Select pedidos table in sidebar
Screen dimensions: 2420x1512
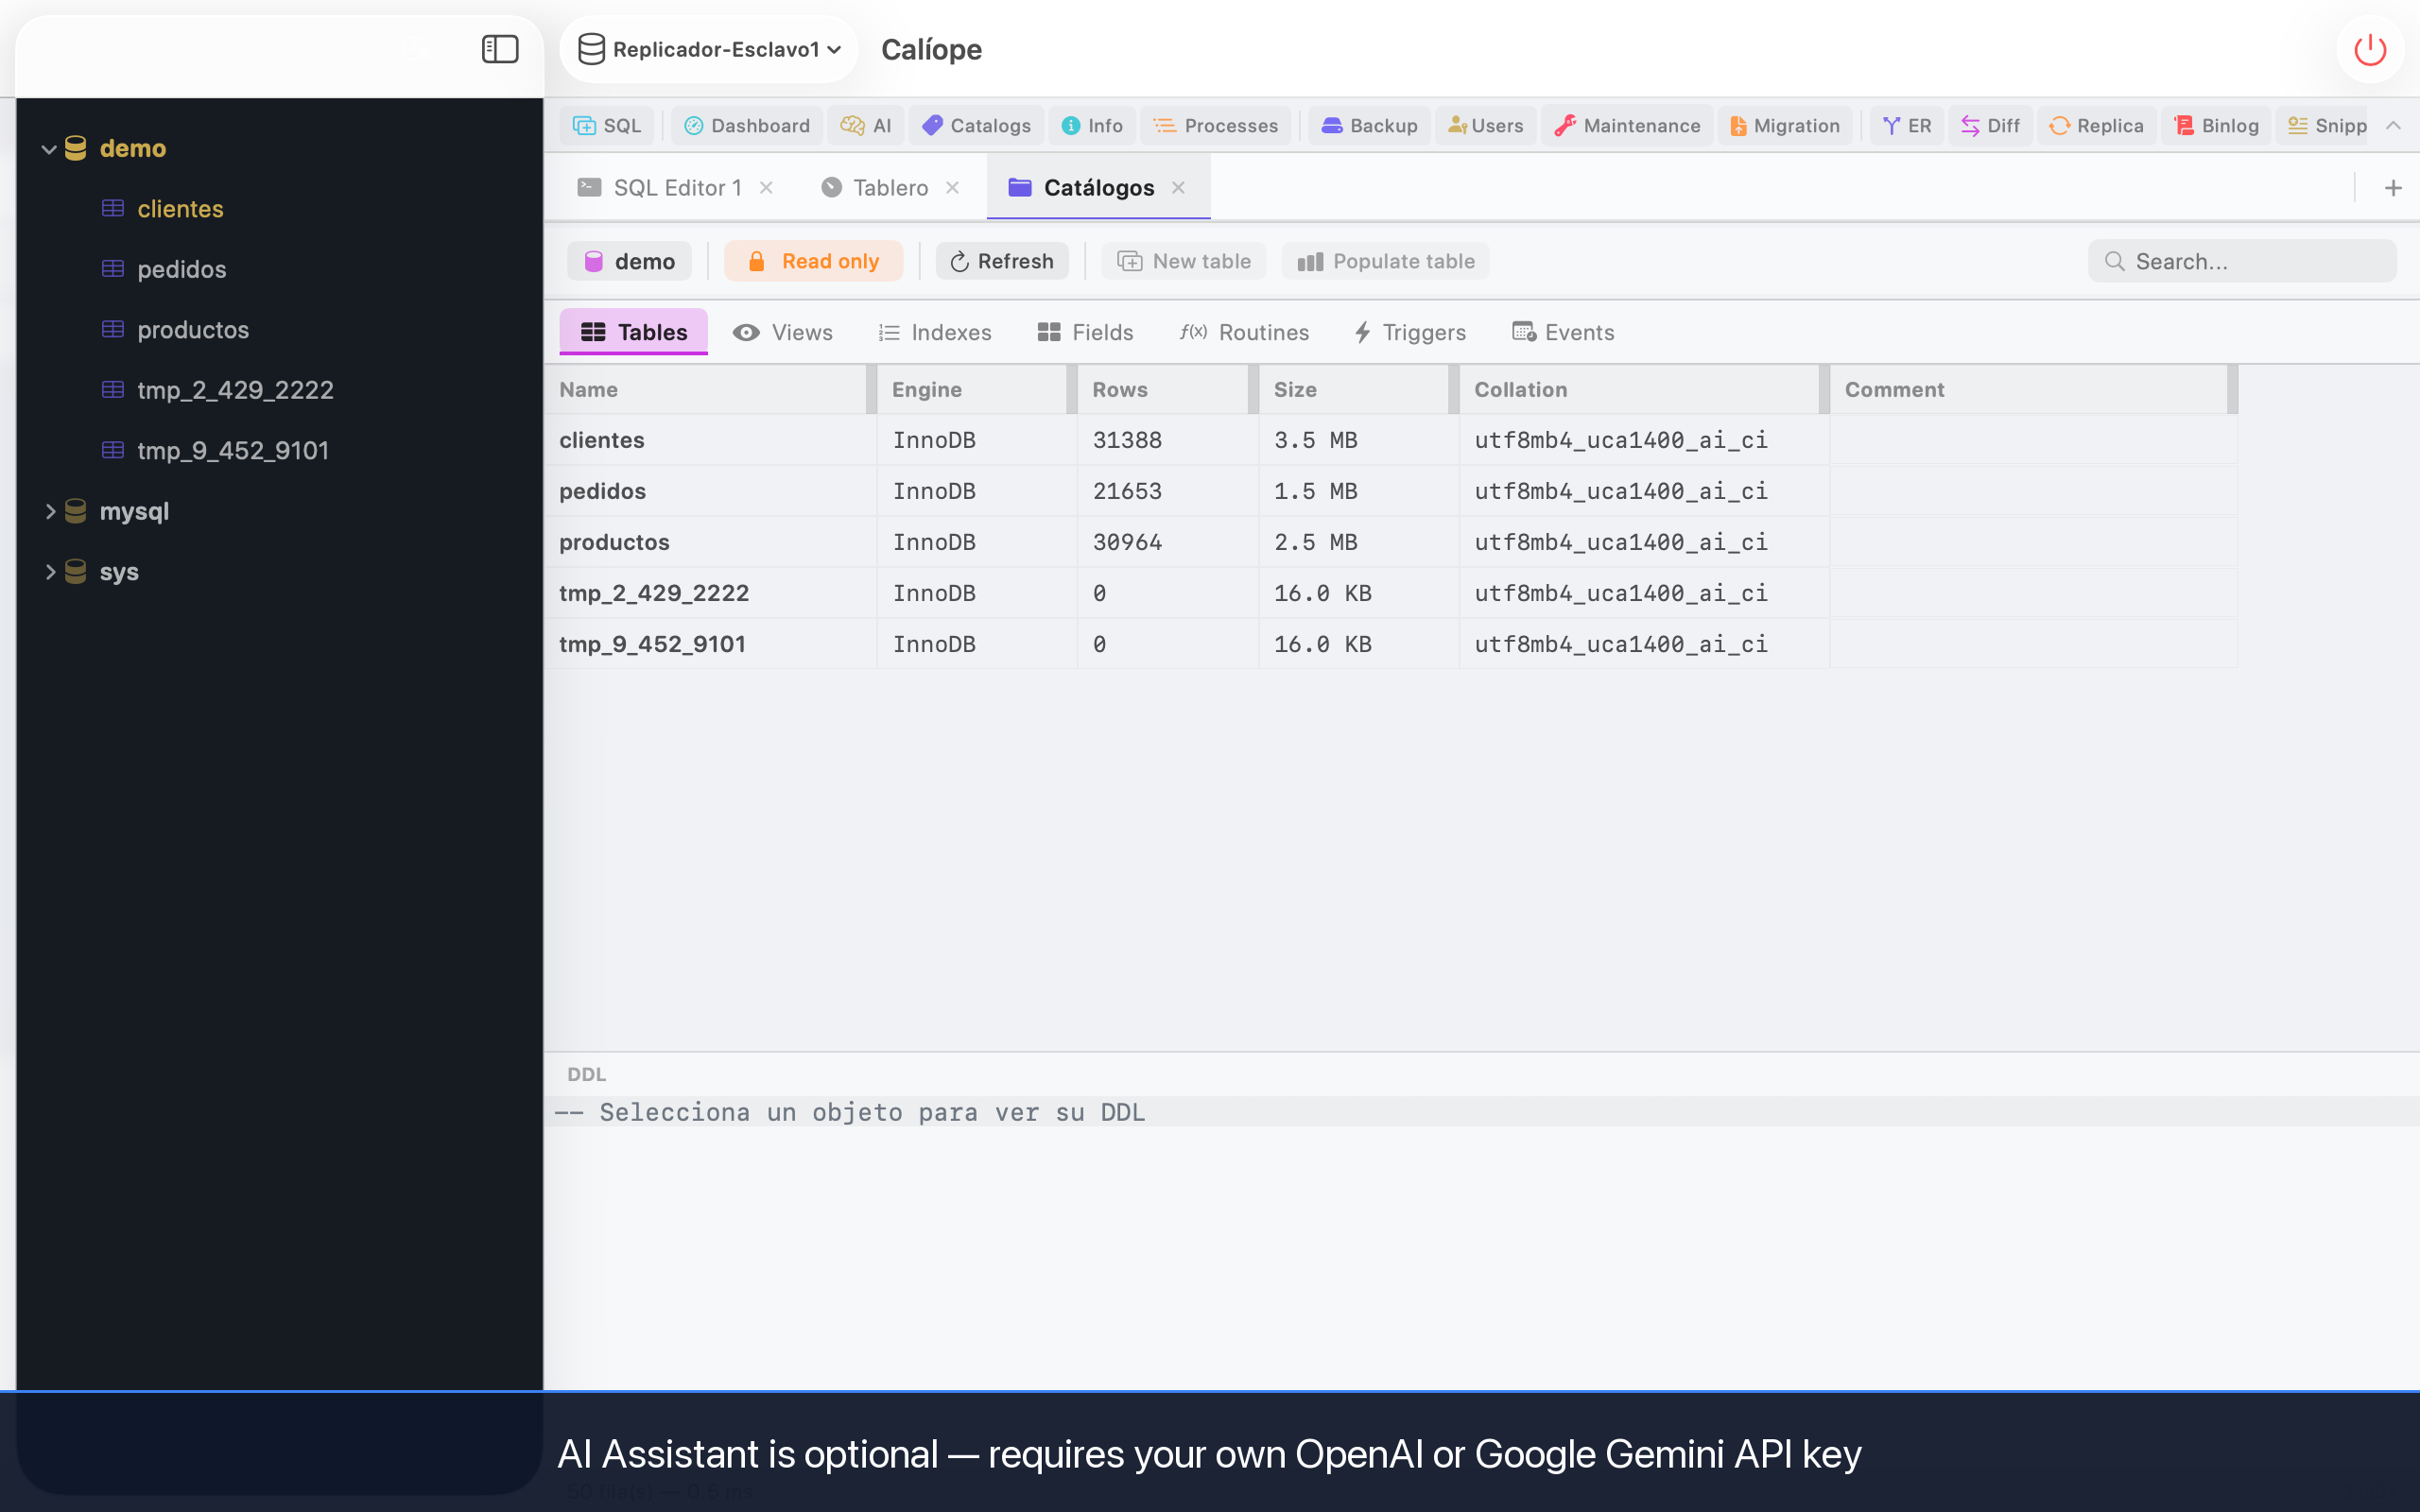tap(181, 269)
